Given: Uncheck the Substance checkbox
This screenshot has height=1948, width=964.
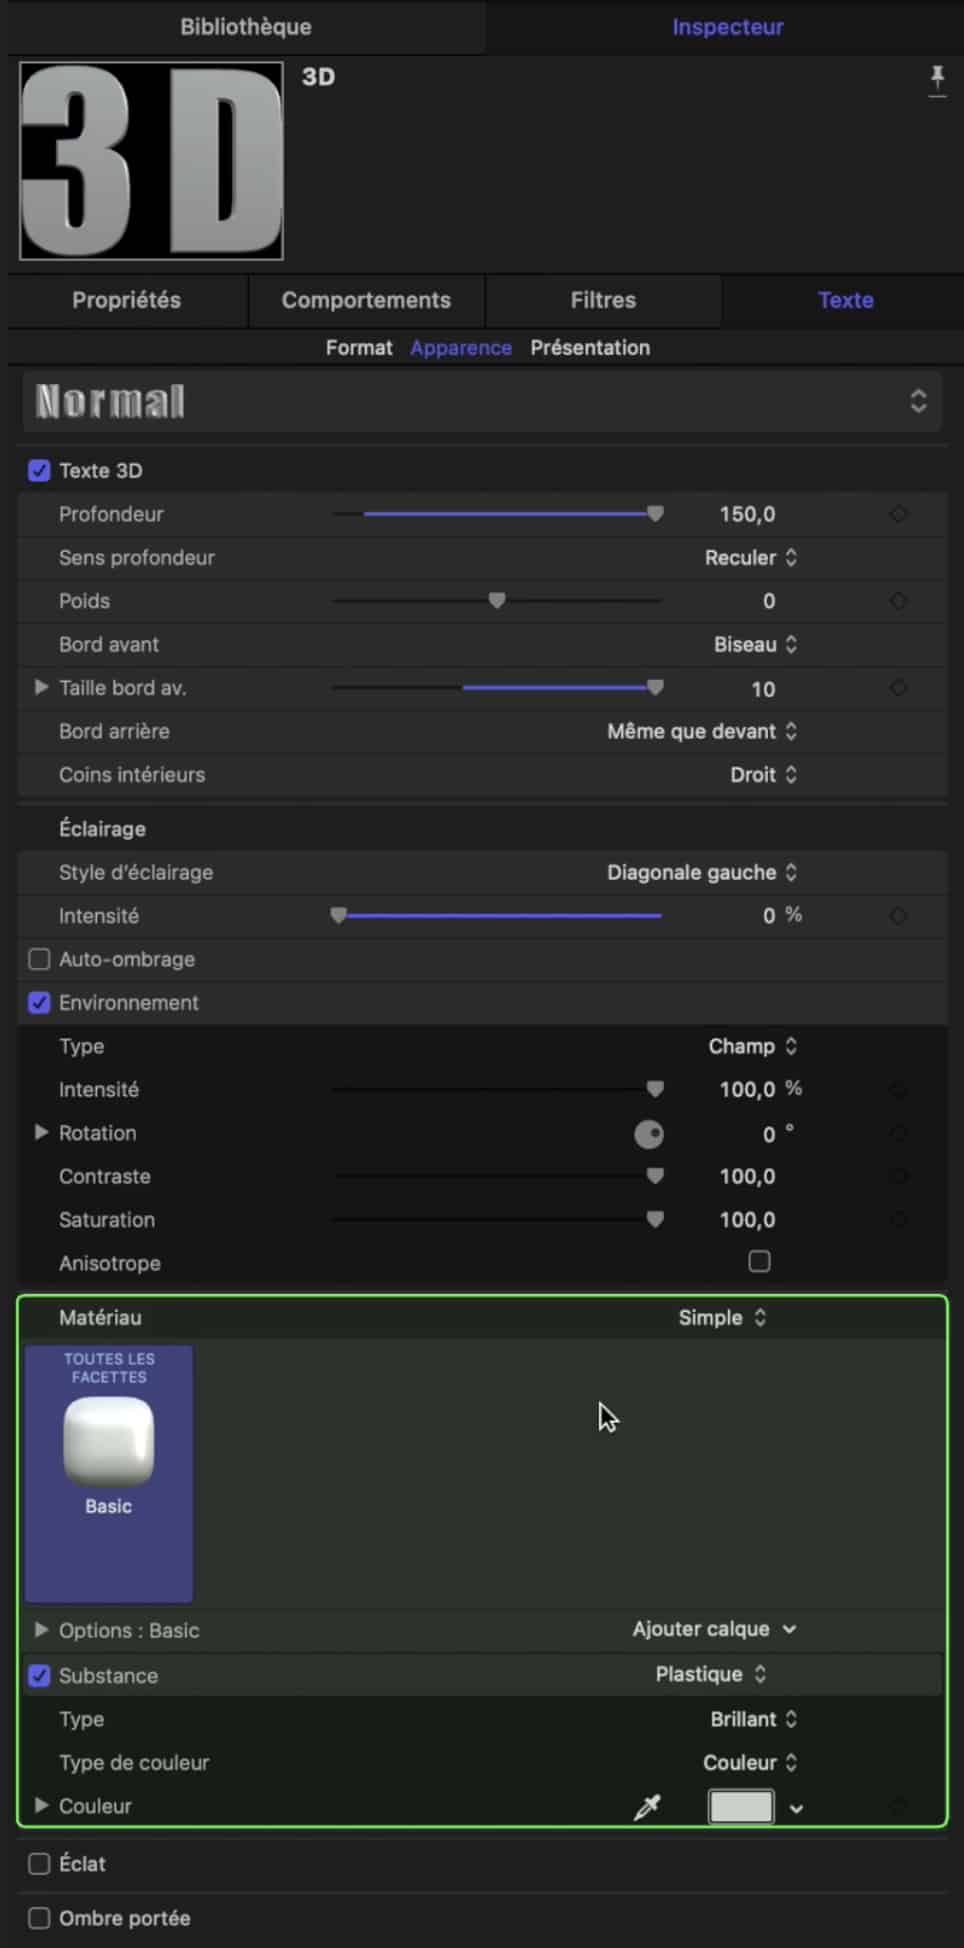Looking at the screenshot, I should [39, 1676].
